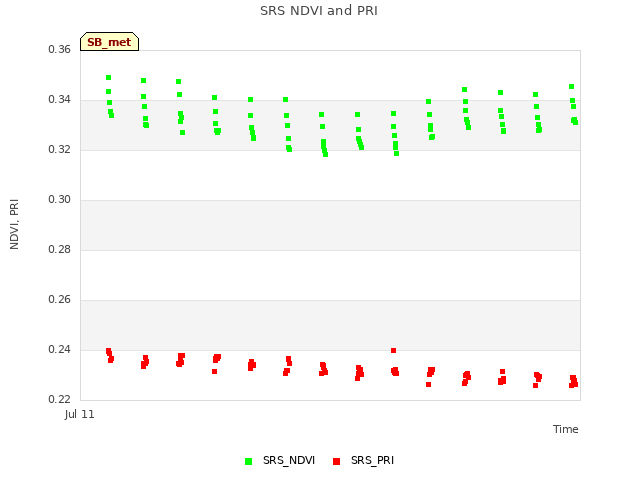The image size is (640, 480).
Task: Click the SB_met site label tag
Action: click(109, 42)
